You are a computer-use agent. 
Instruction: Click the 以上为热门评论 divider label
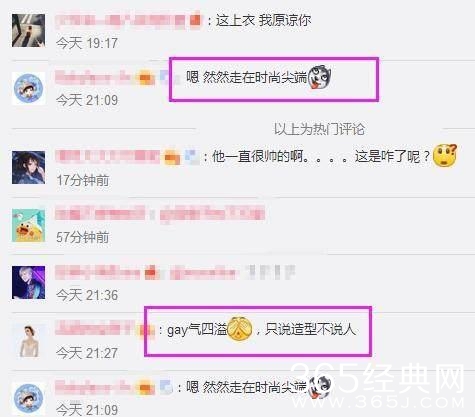pos(319,129)
